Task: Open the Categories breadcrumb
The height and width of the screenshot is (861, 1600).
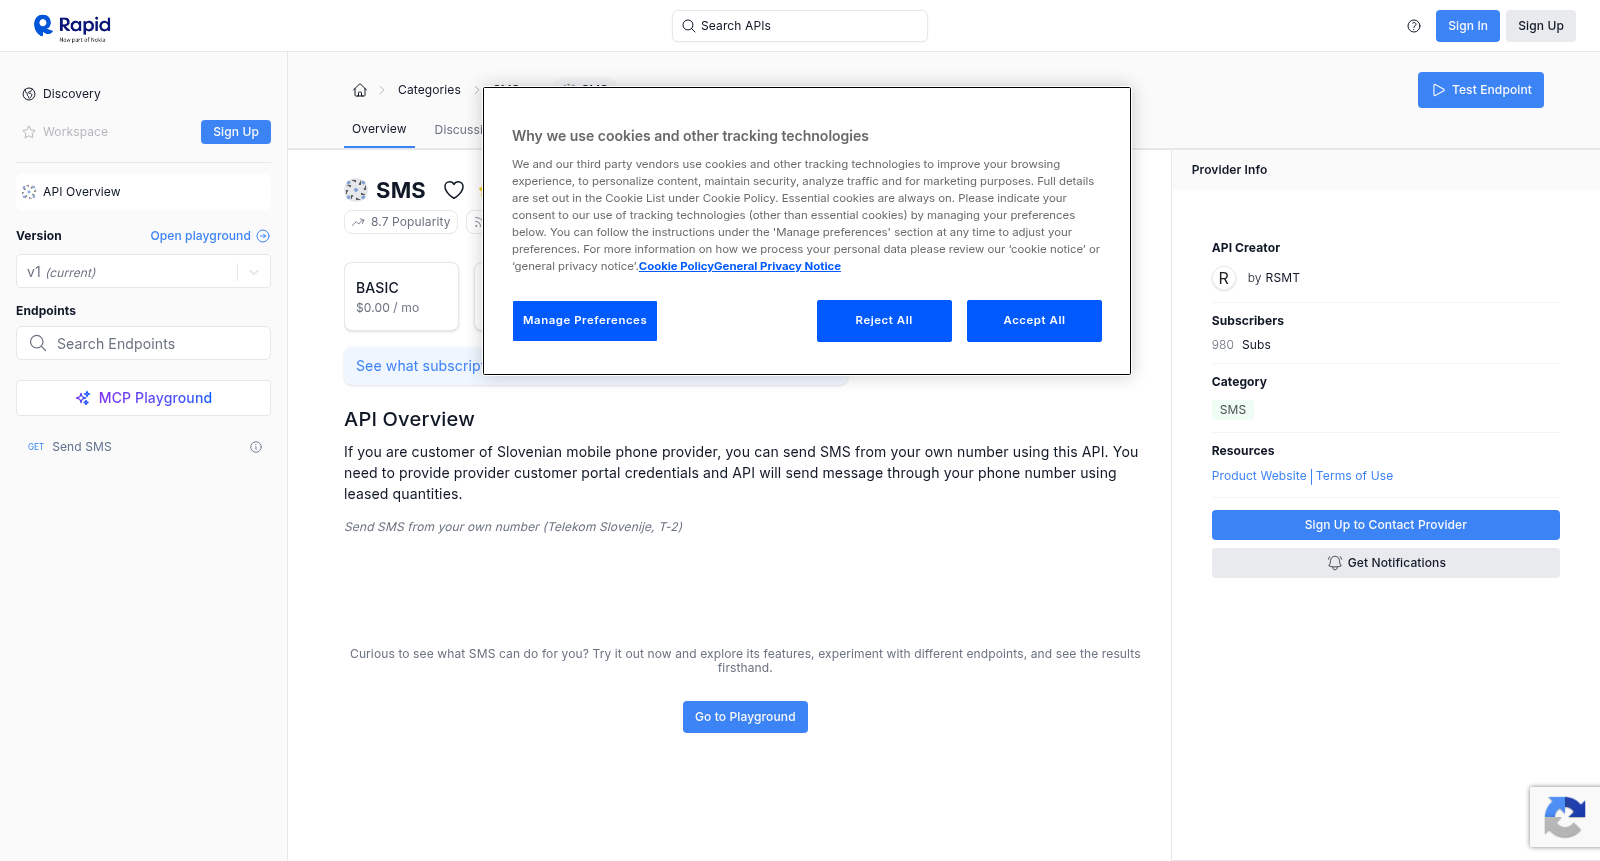Action: pos(429,90)
